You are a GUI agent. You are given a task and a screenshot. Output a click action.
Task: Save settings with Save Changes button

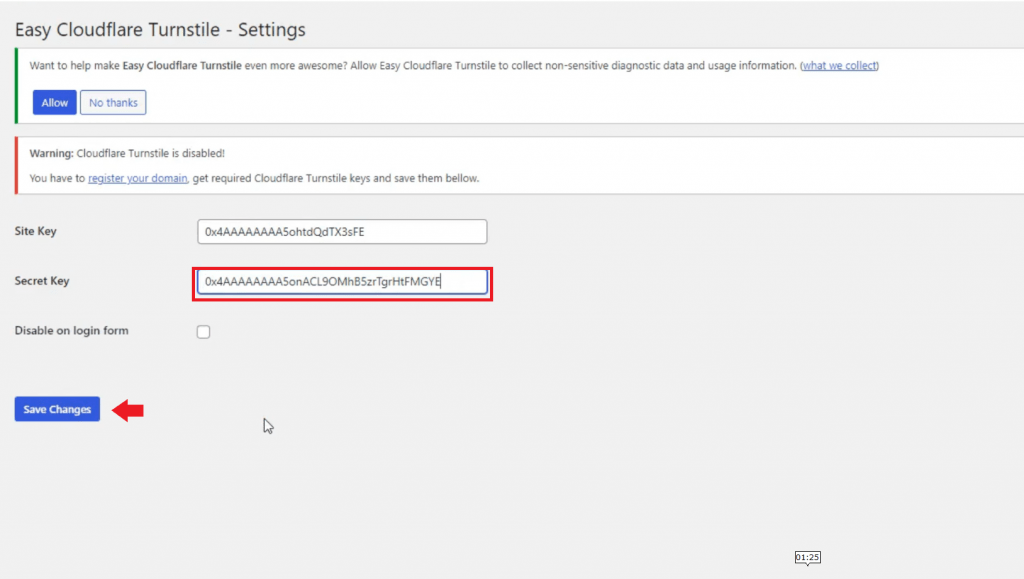pyautogui.click(x=57, y=409)
